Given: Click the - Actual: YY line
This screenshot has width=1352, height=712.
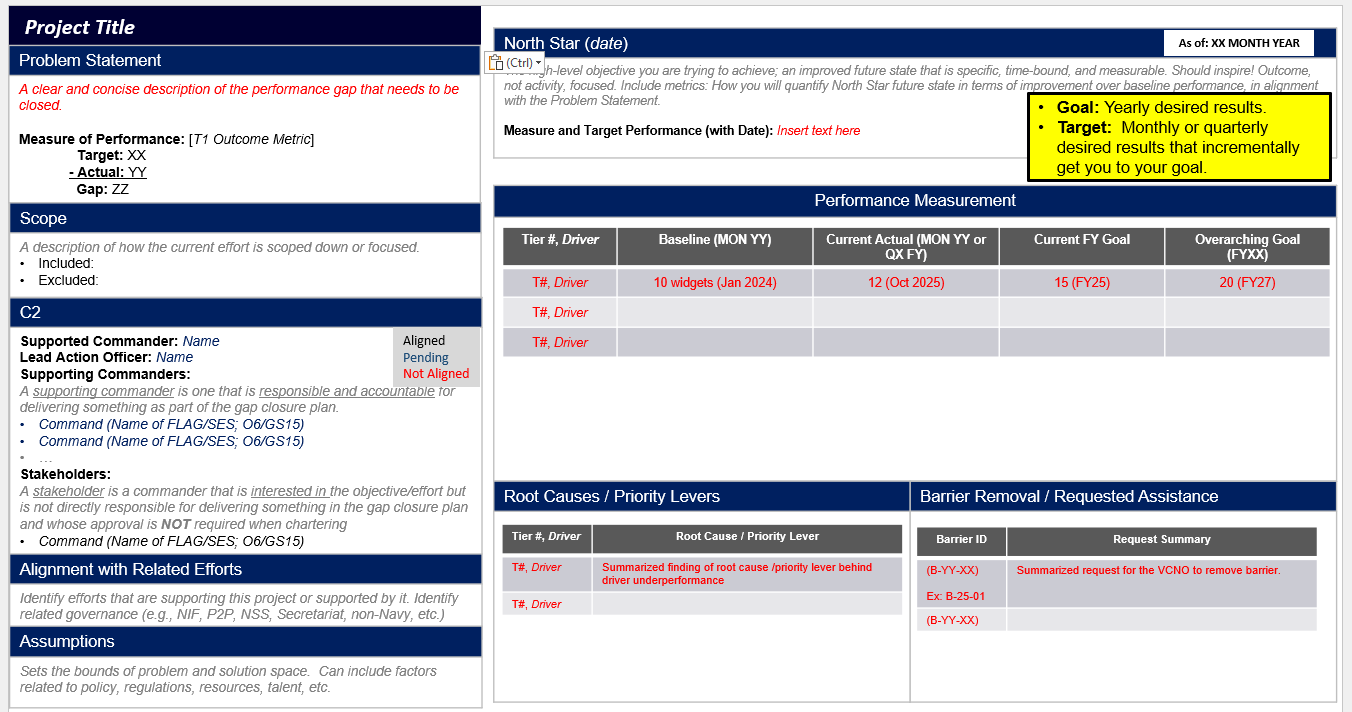Looking at the screenshot, I should 108,173.
